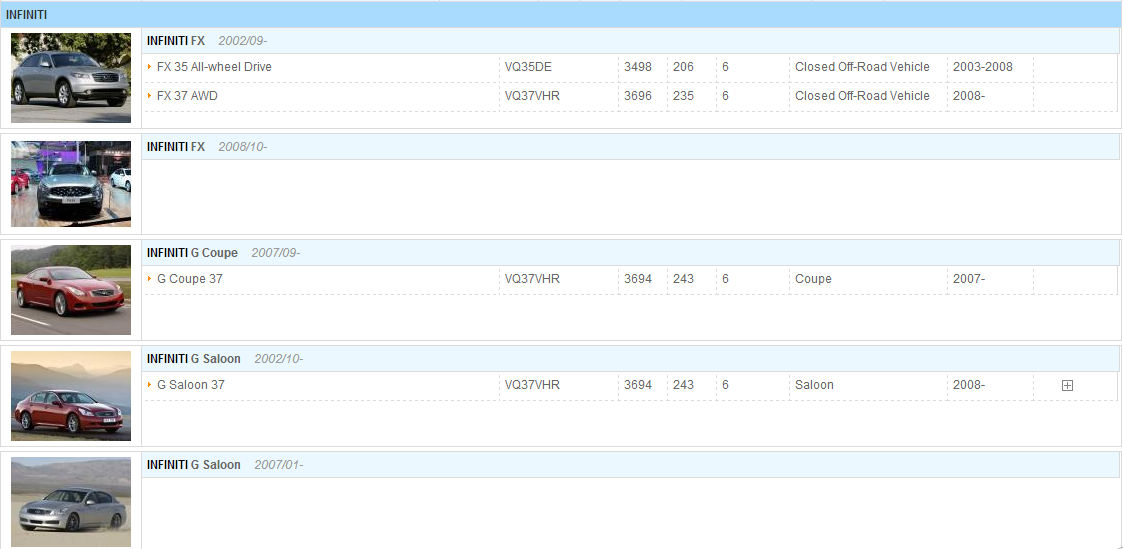Click the 2007- year cell
The width and height of the screenshot is (1123, 549).
(968, 278)
